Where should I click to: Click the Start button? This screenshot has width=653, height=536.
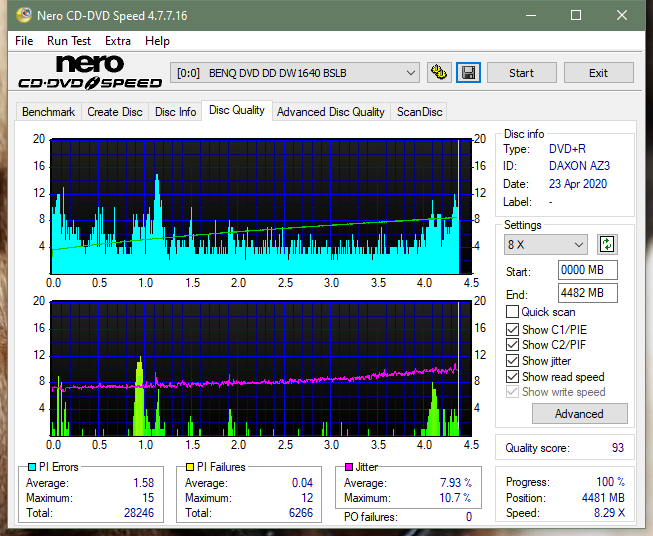tap(521, 73)
